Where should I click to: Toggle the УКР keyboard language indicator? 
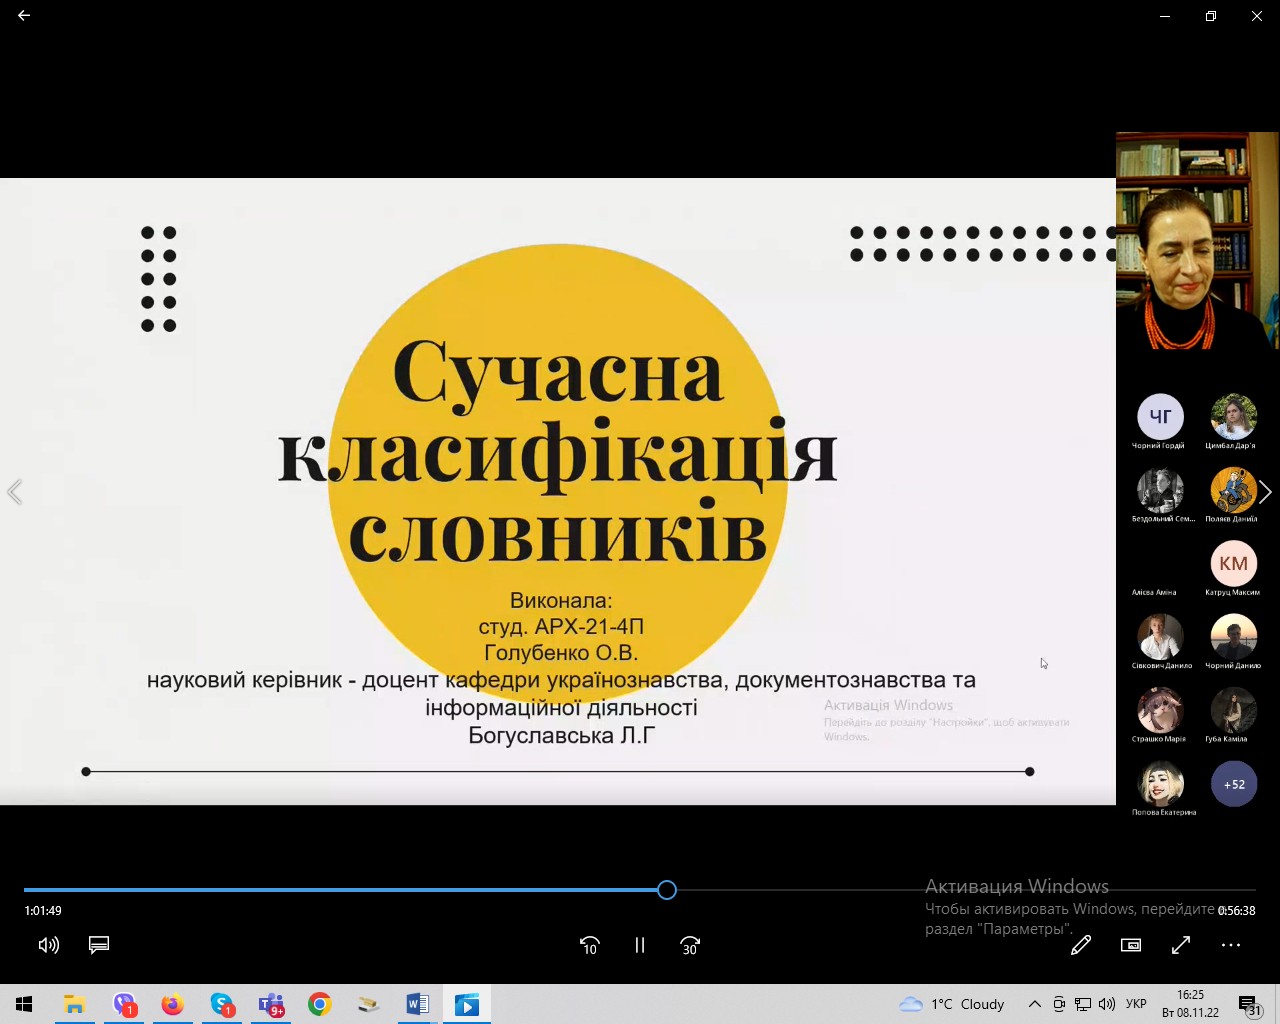click(x=1136, y=1004)
